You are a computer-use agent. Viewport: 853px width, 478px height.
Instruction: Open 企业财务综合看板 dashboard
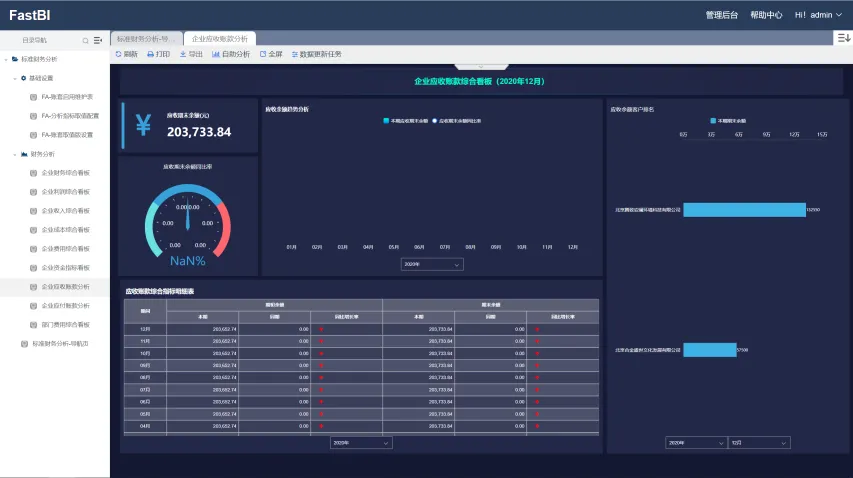click(66, 173)
